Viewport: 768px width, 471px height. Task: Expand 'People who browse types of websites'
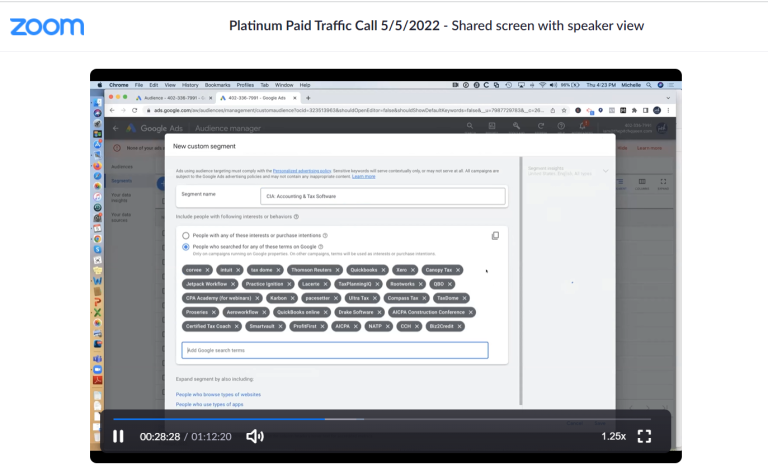tap(218, 395)
